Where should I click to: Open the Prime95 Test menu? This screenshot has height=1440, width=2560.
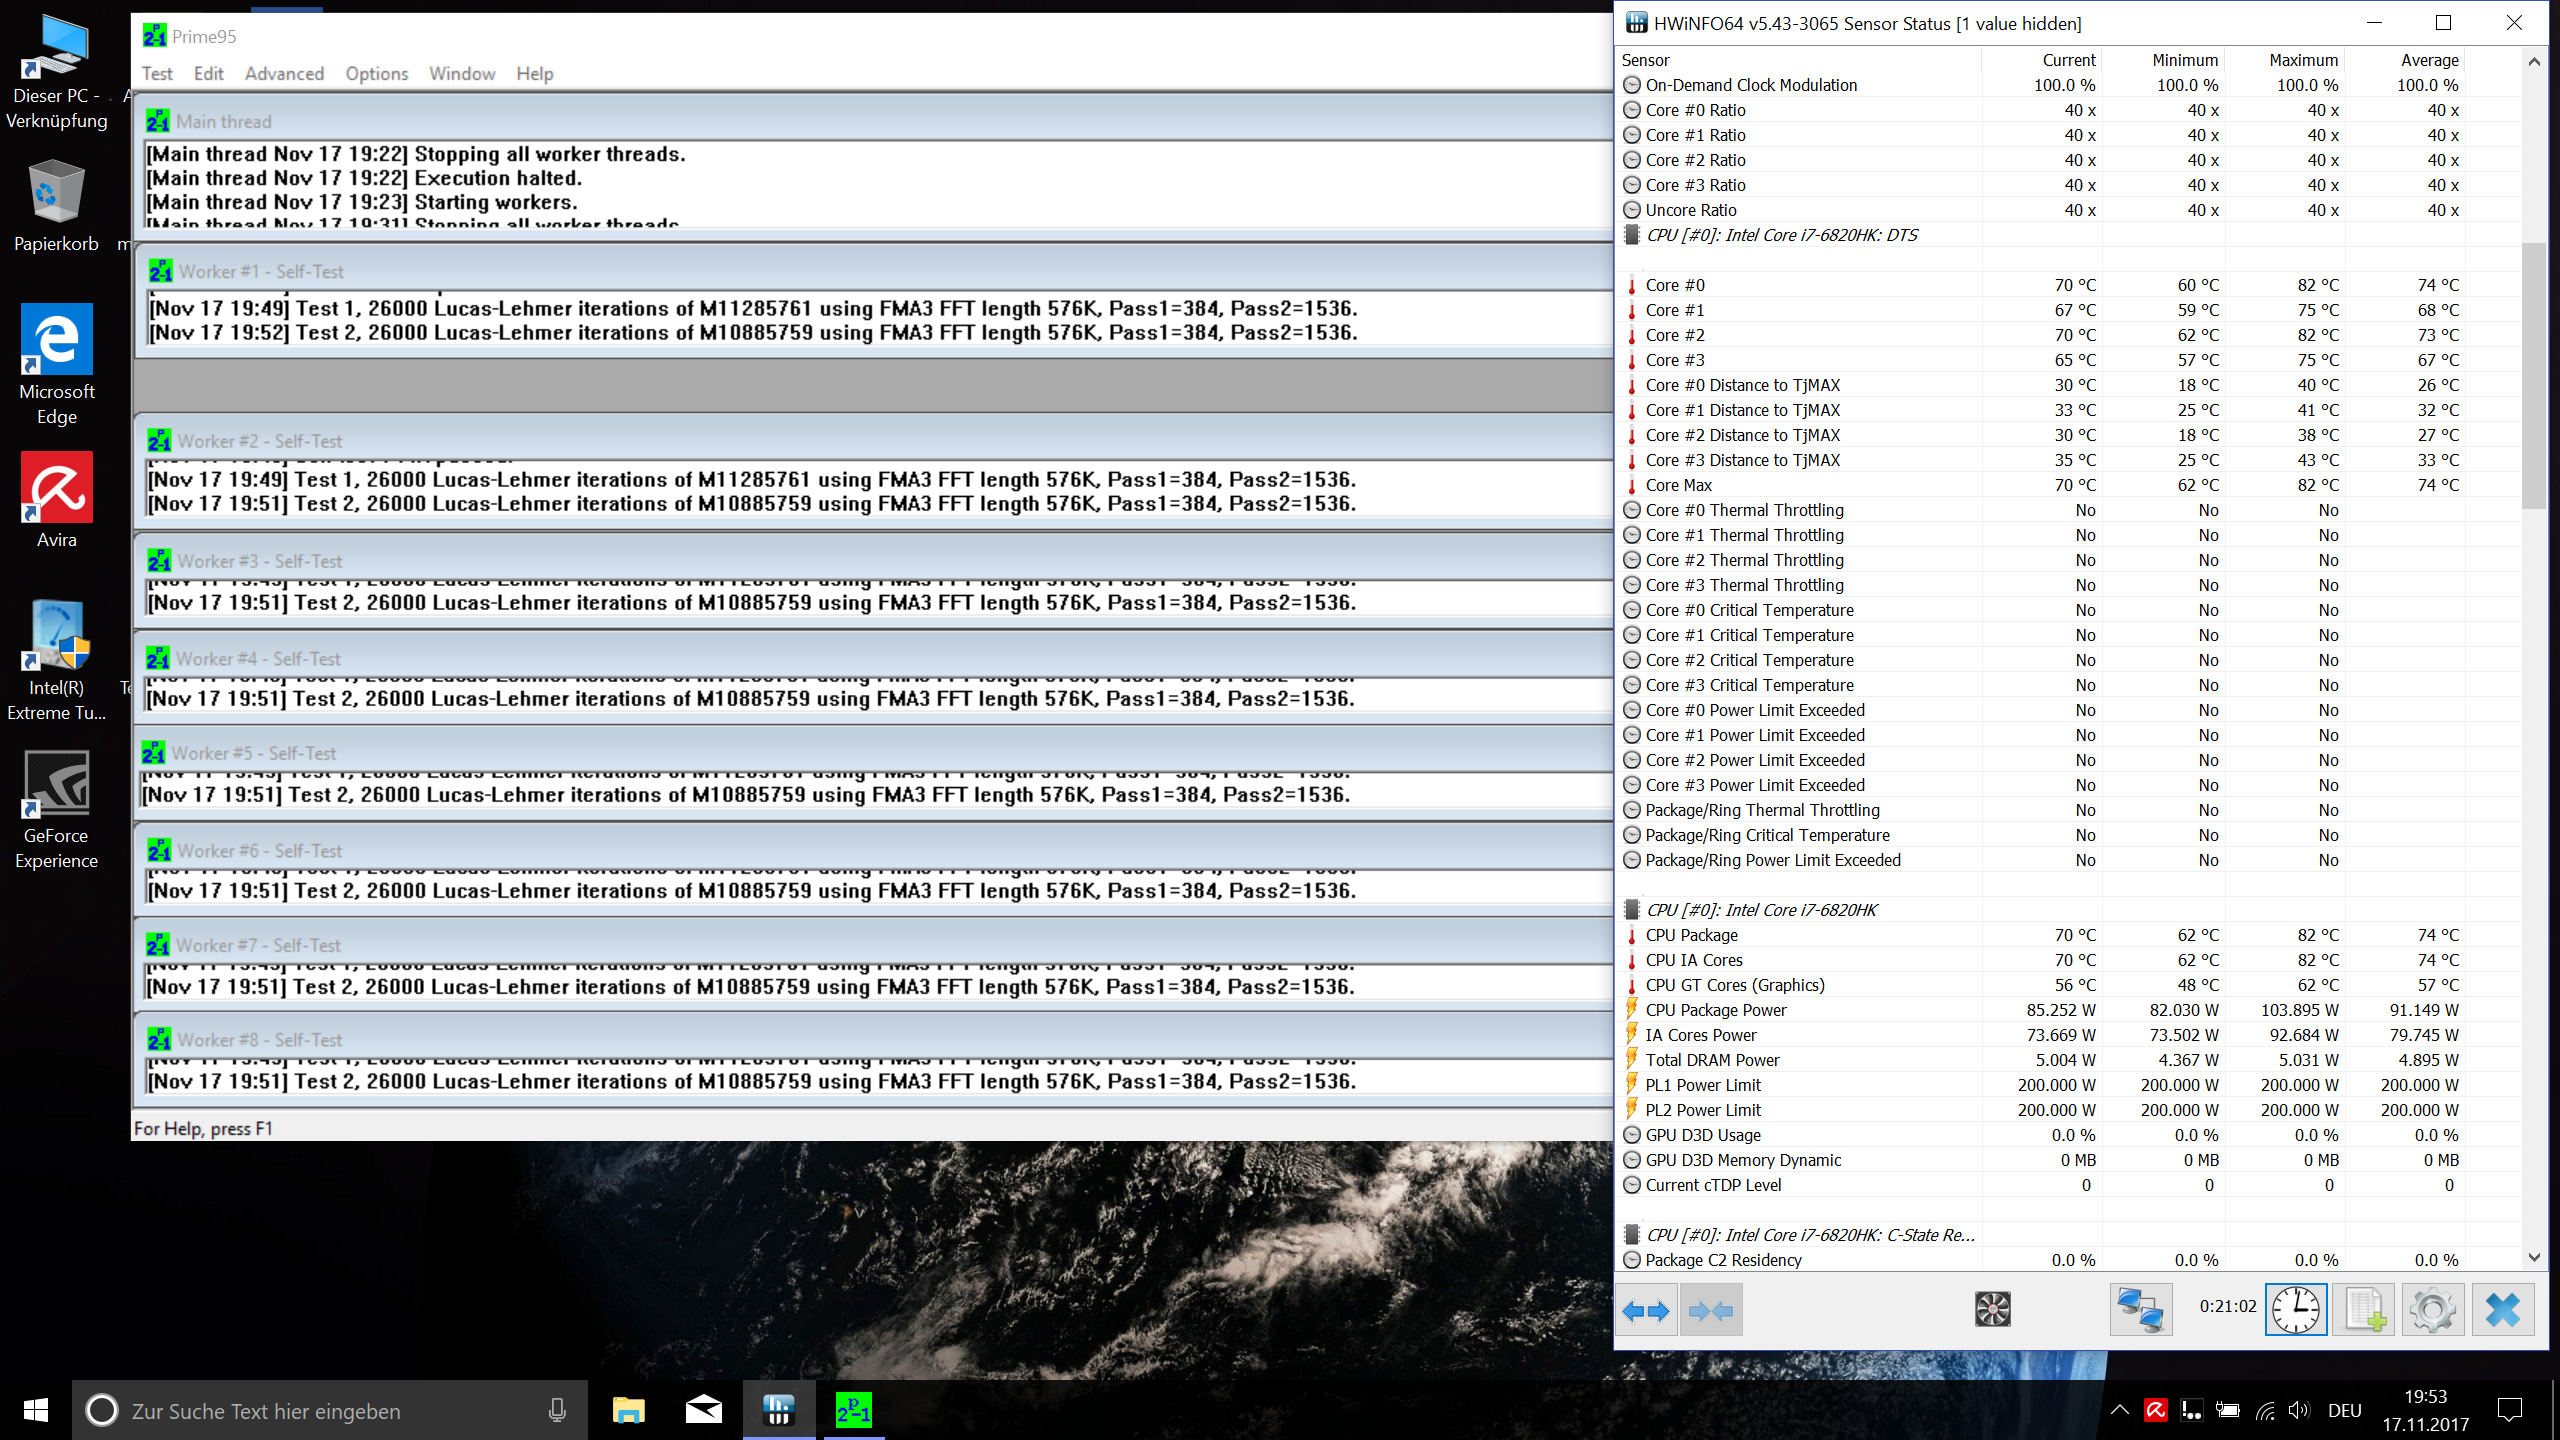click(x=157, y=73)
